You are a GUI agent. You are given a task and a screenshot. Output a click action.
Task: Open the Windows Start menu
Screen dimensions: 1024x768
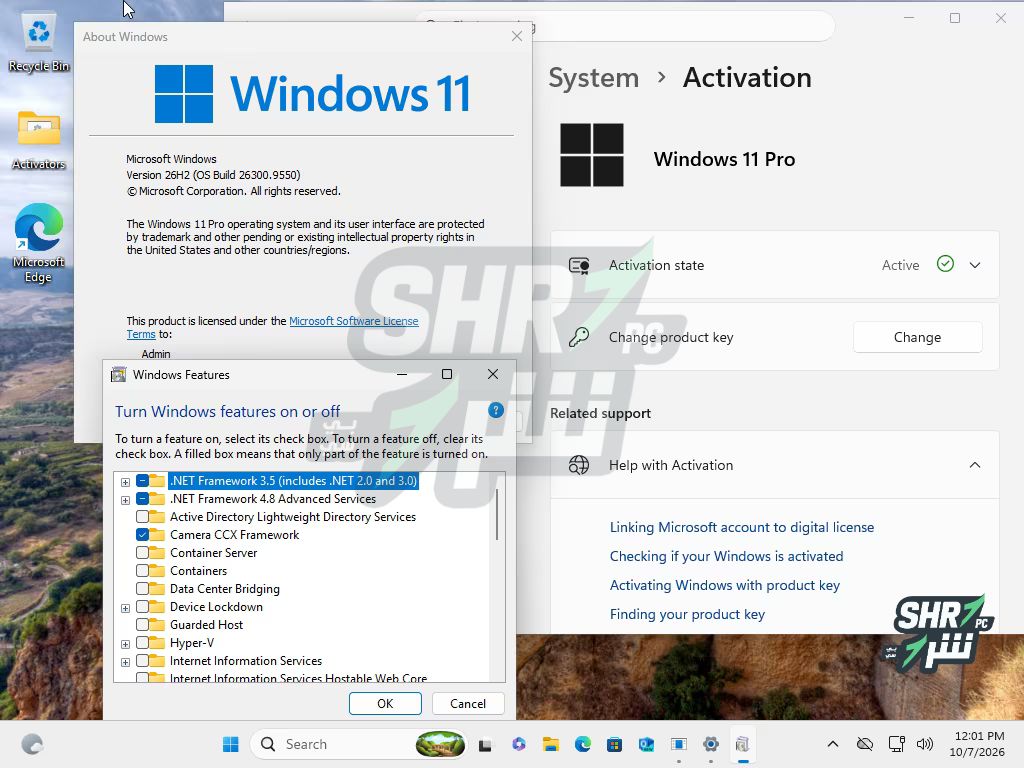click(231, 744)
